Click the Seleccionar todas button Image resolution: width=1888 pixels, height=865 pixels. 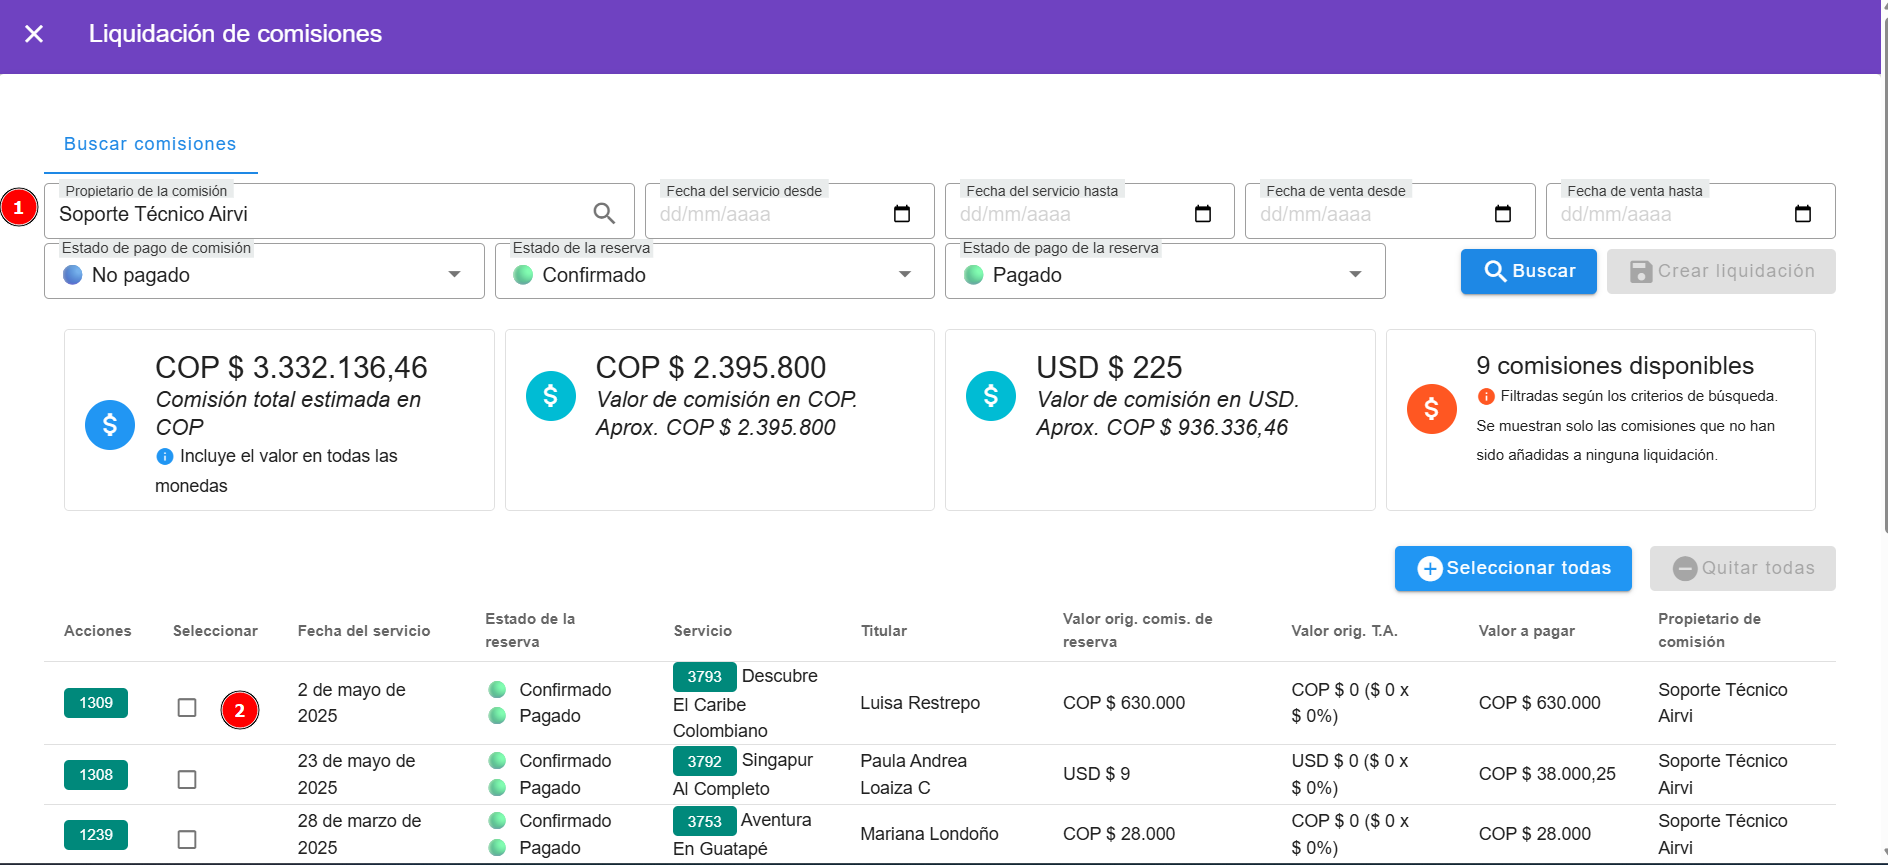tap(1513, 568)
